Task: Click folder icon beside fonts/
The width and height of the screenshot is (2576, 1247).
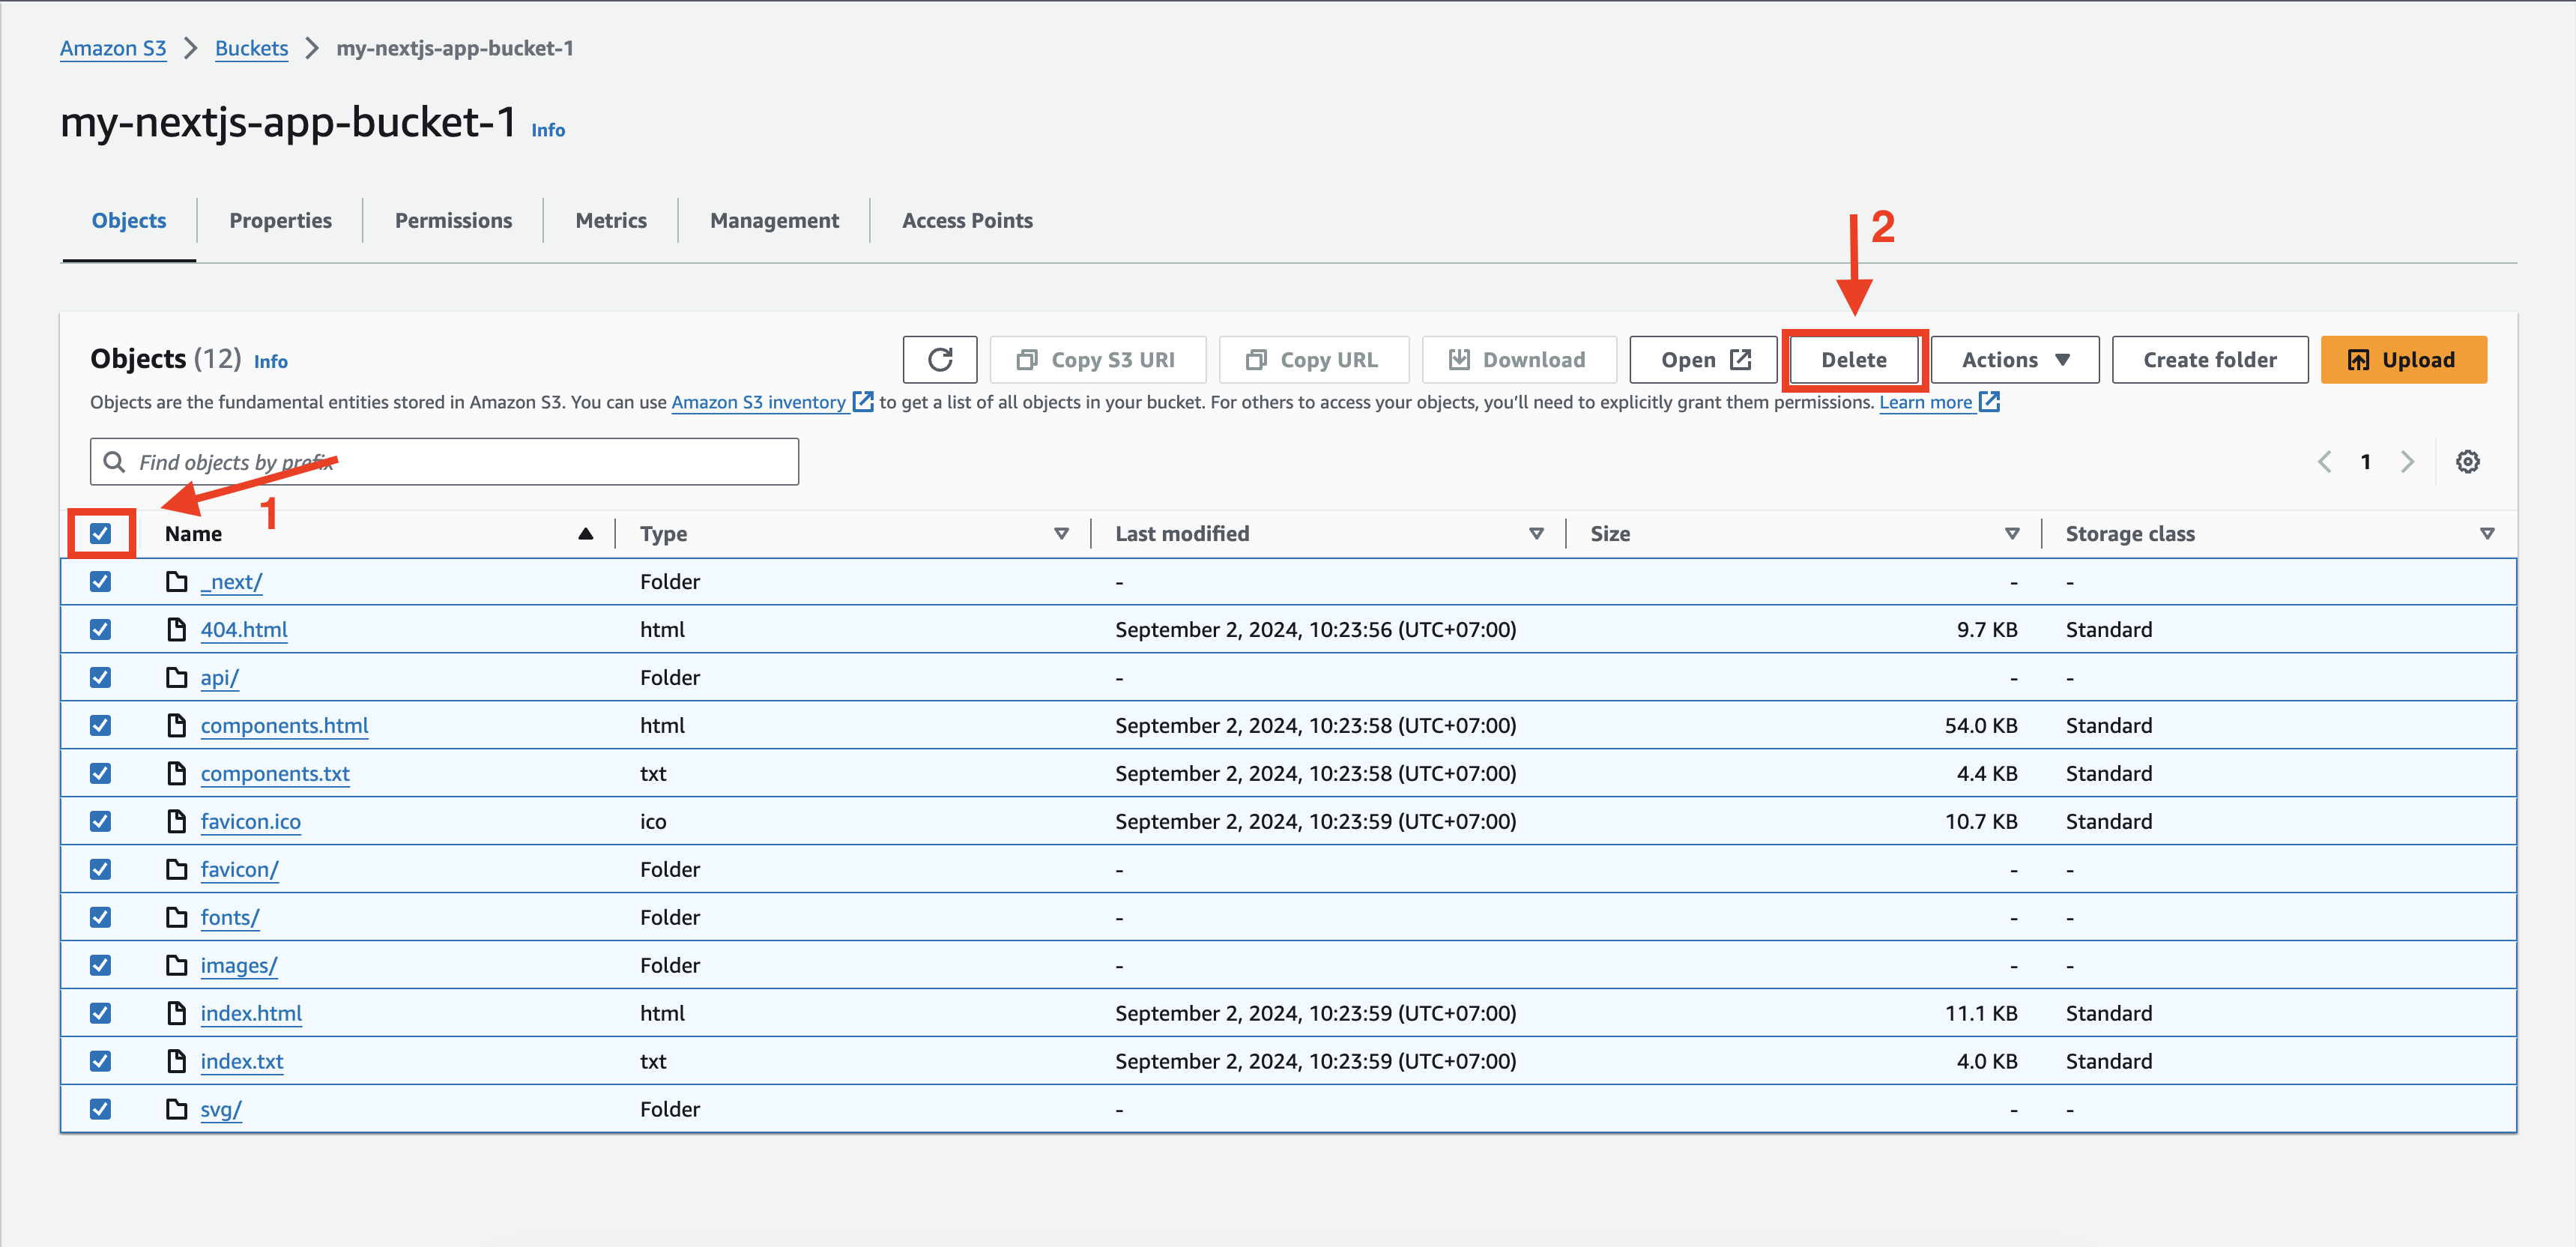Action: [177, 918]
